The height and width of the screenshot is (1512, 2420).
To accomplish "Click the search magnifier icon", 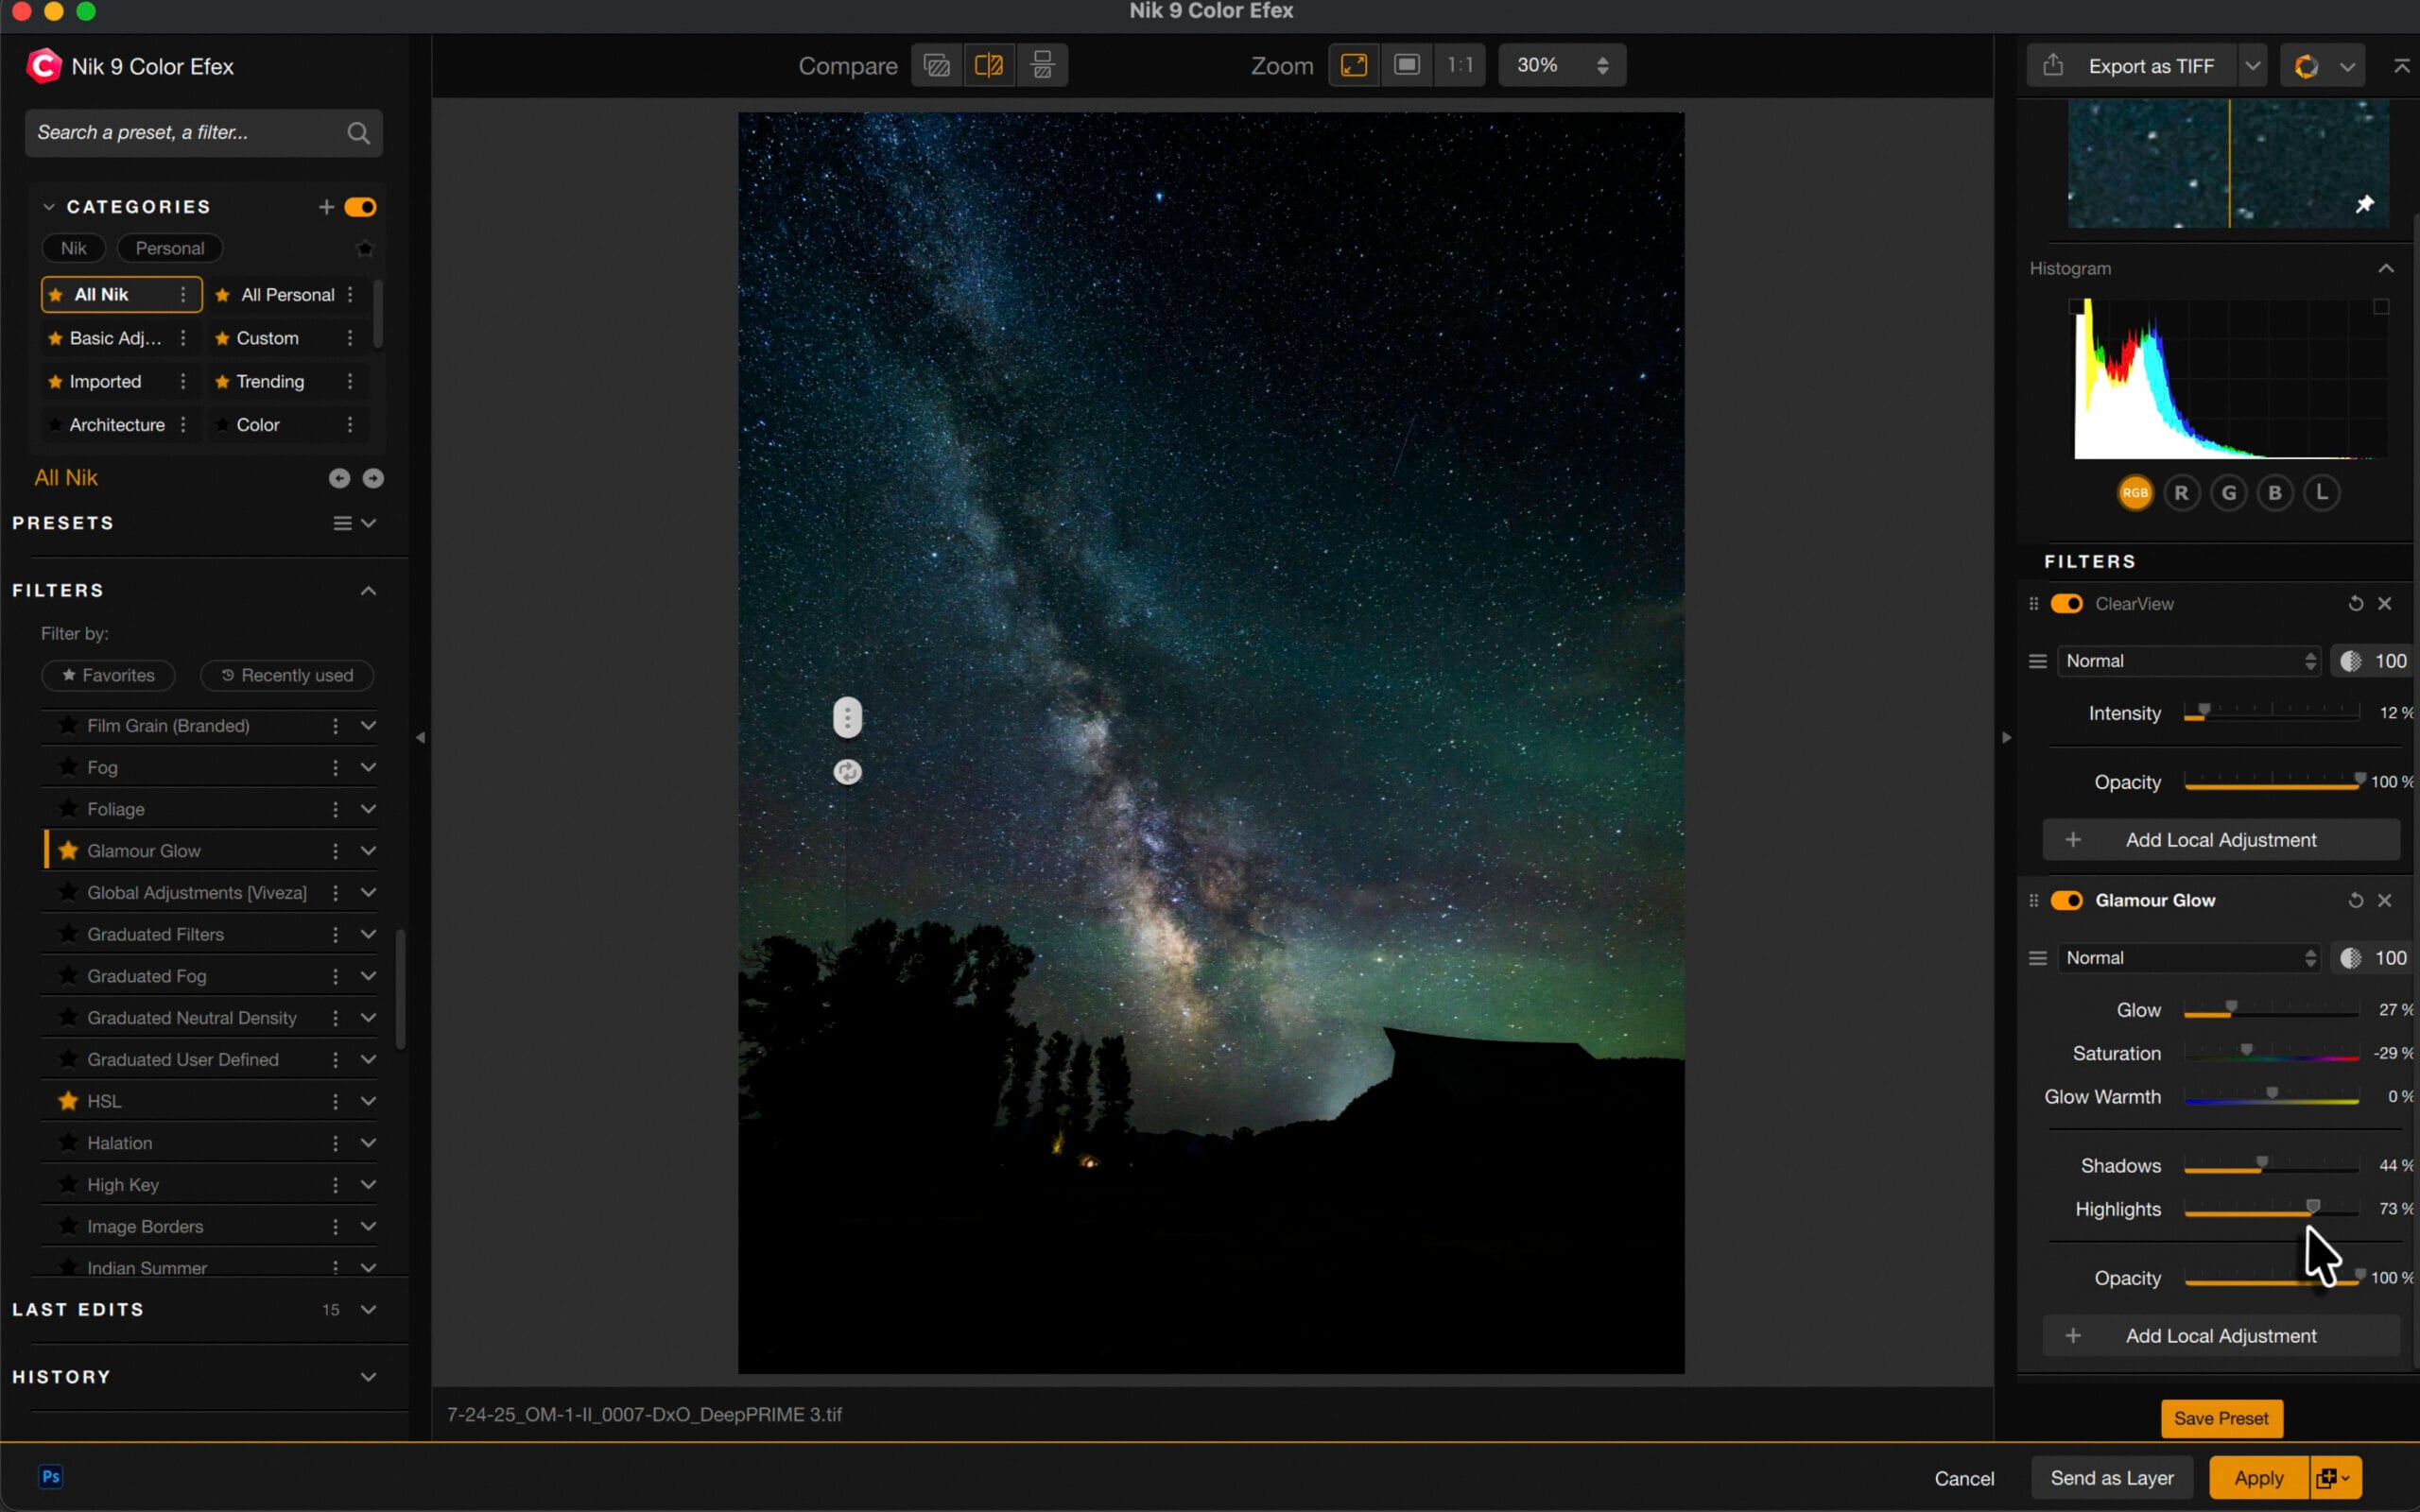I will [358, 133].
